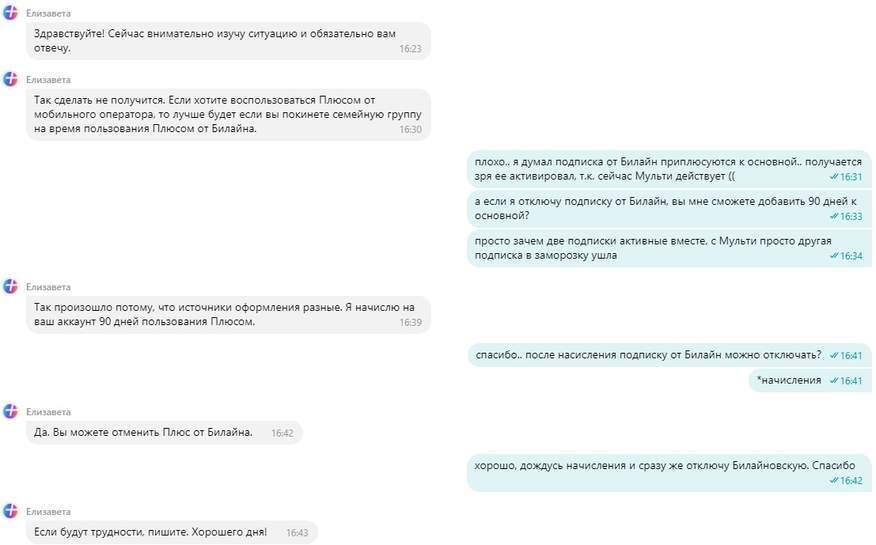Click the 'Да. Вы можете отменить Плюс' bubble
Image resolution: width=876 pixels, height=545 pixels.
164,433
